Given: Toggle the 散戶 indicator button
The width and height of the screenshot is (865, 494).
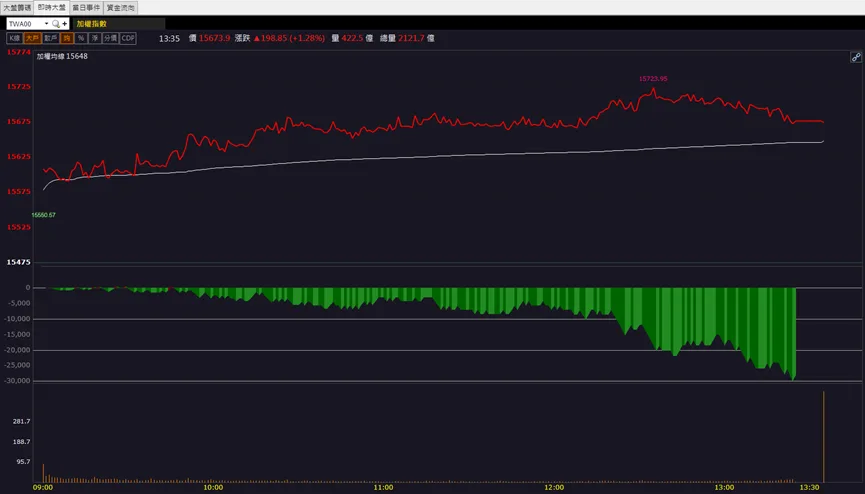Looking at the screenshot, I should pyautogui.click(x=50, y=38).
